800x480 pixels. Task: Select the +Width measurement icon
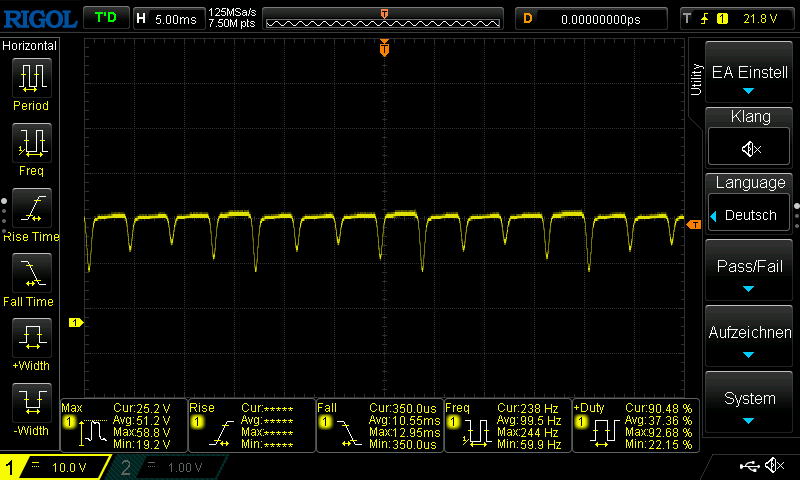32,338
